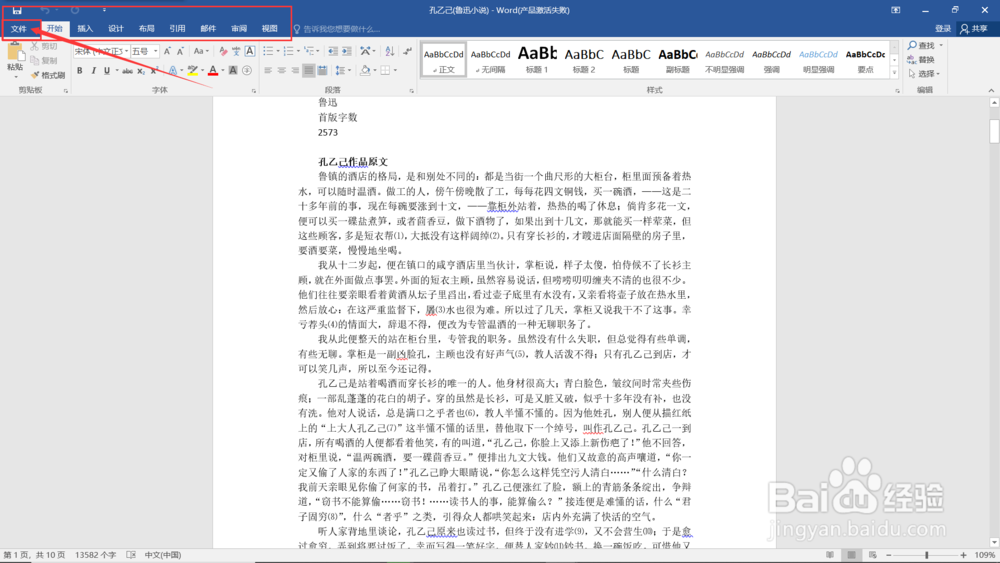
Task: Apply character shading icon
Action: point(233,70)
